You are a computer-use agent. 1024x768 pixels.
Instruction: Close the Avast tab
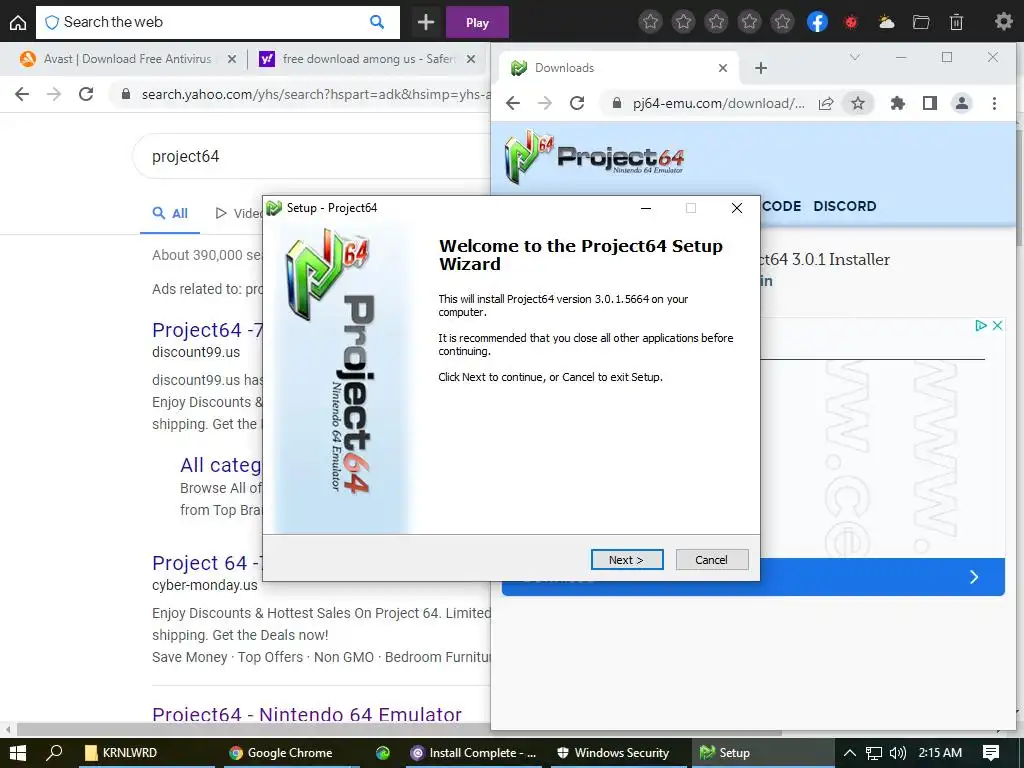(232, 59)
